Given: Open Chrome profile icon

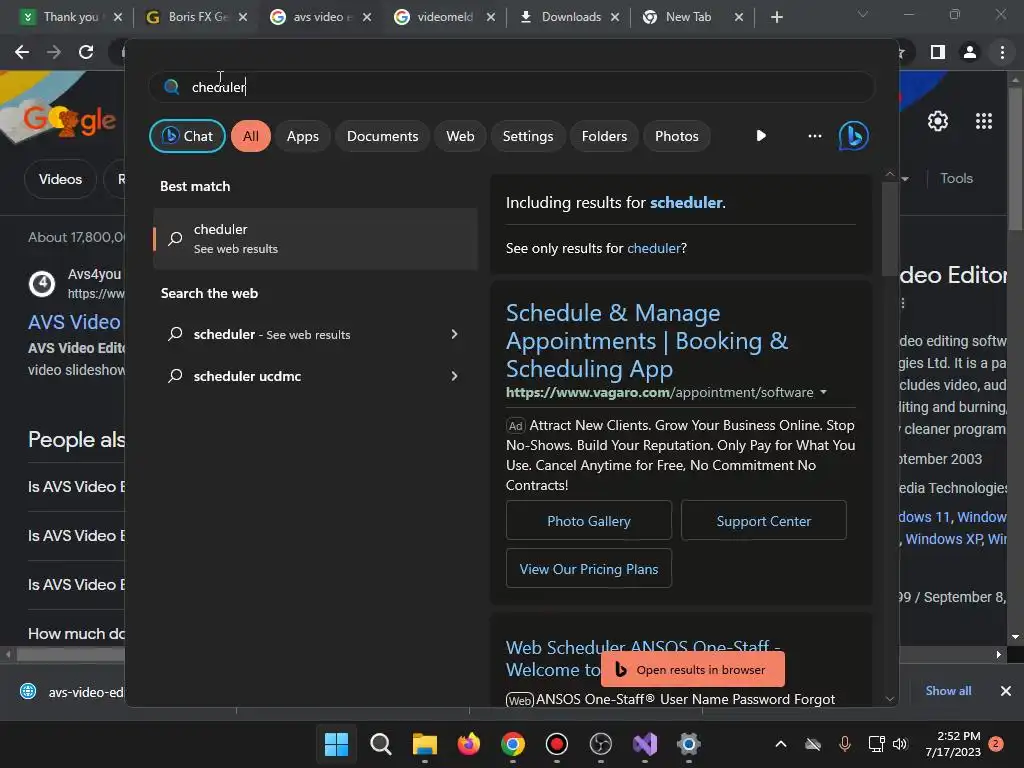Looking at the screenshot, I should [x=970, y=52].
